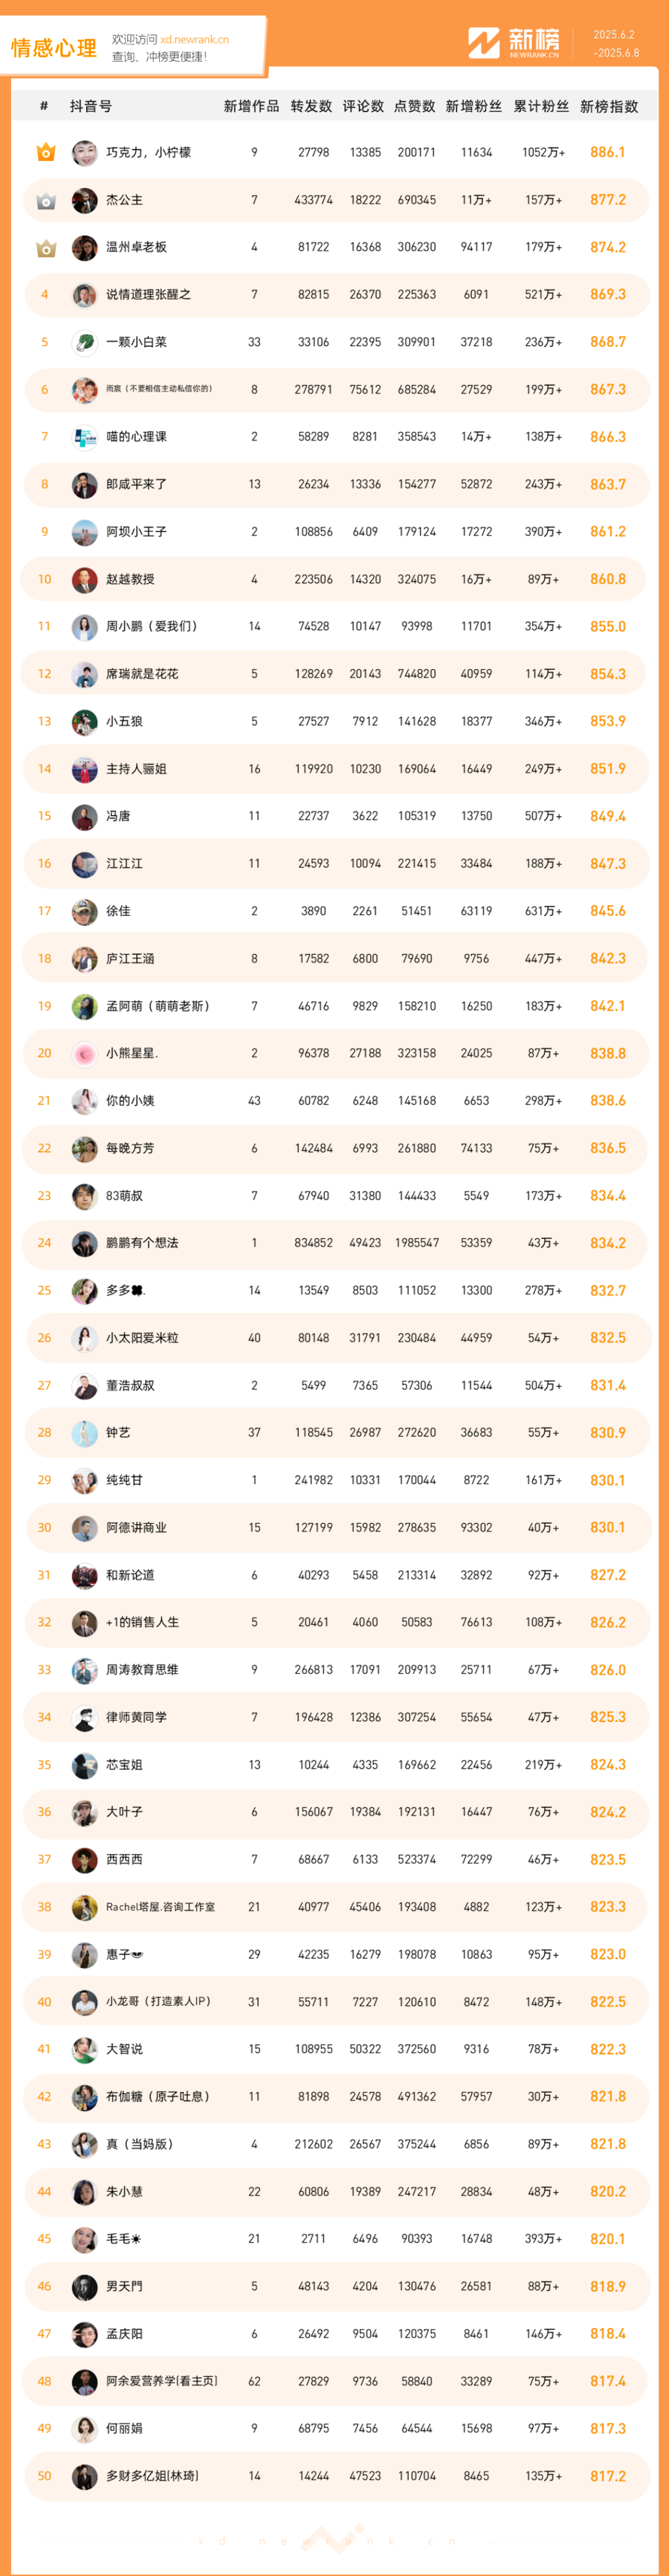Click the pink avatar of 小熊星星.
The width and height of the screenshot is (669, 2576).
(84, 1053)
